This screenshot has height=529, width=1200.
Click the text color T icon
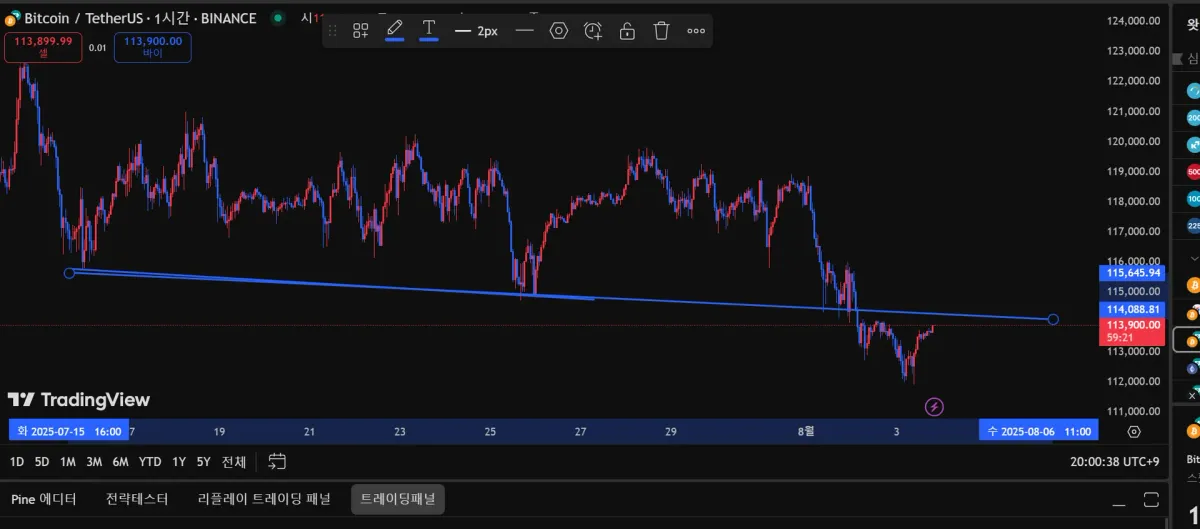point(429,30)
